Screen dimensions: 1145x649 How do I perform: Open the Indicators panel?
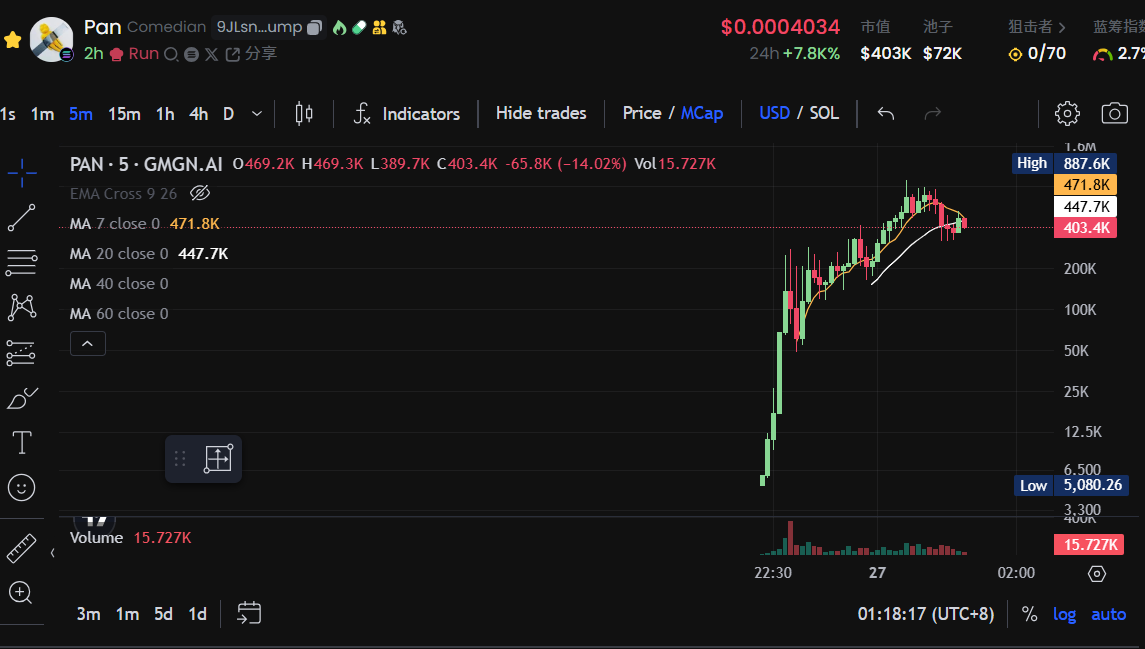407,113
